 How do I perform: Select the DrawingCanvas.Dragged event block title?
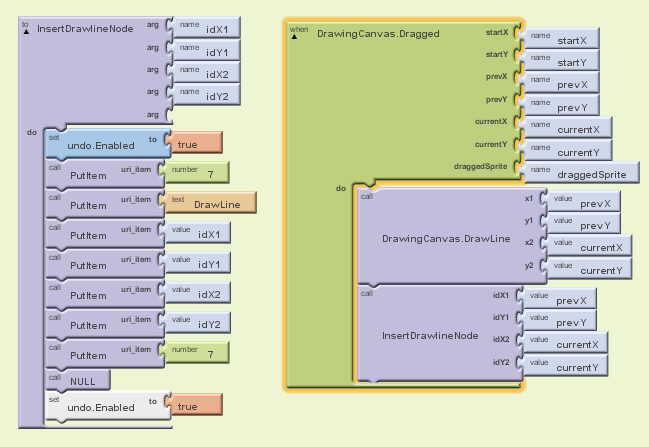(x=378, y=34)
